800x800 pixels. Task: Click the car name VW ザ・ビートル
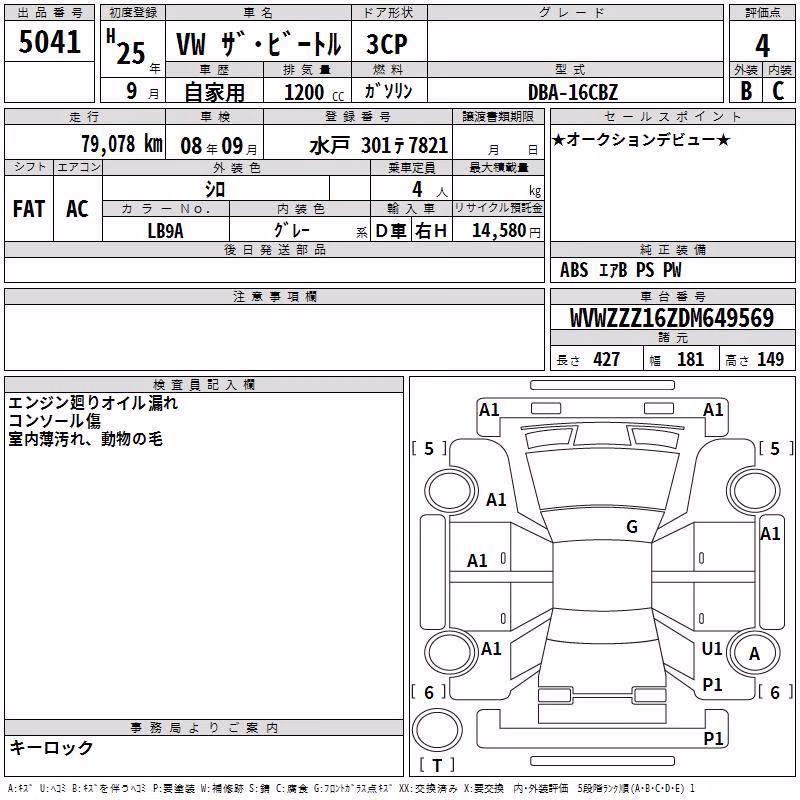point(259,44)
